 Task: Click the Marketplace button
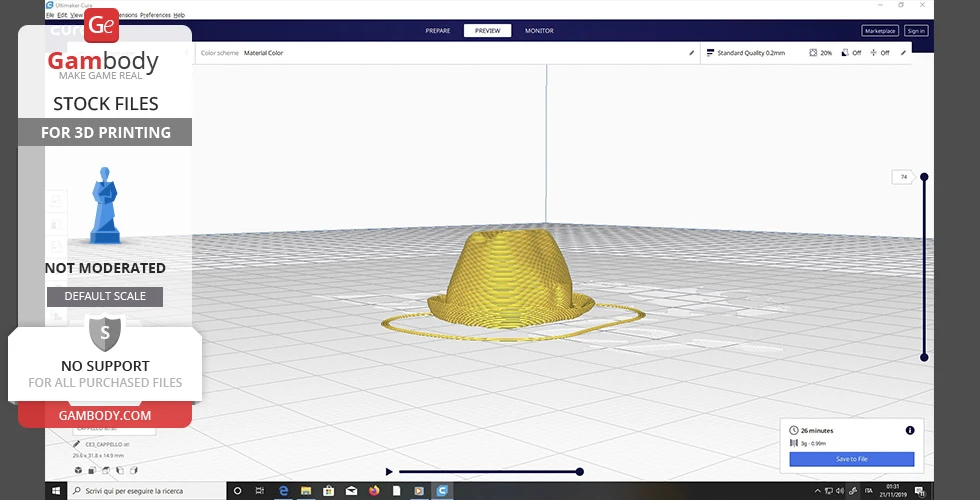tap(880, 31)
